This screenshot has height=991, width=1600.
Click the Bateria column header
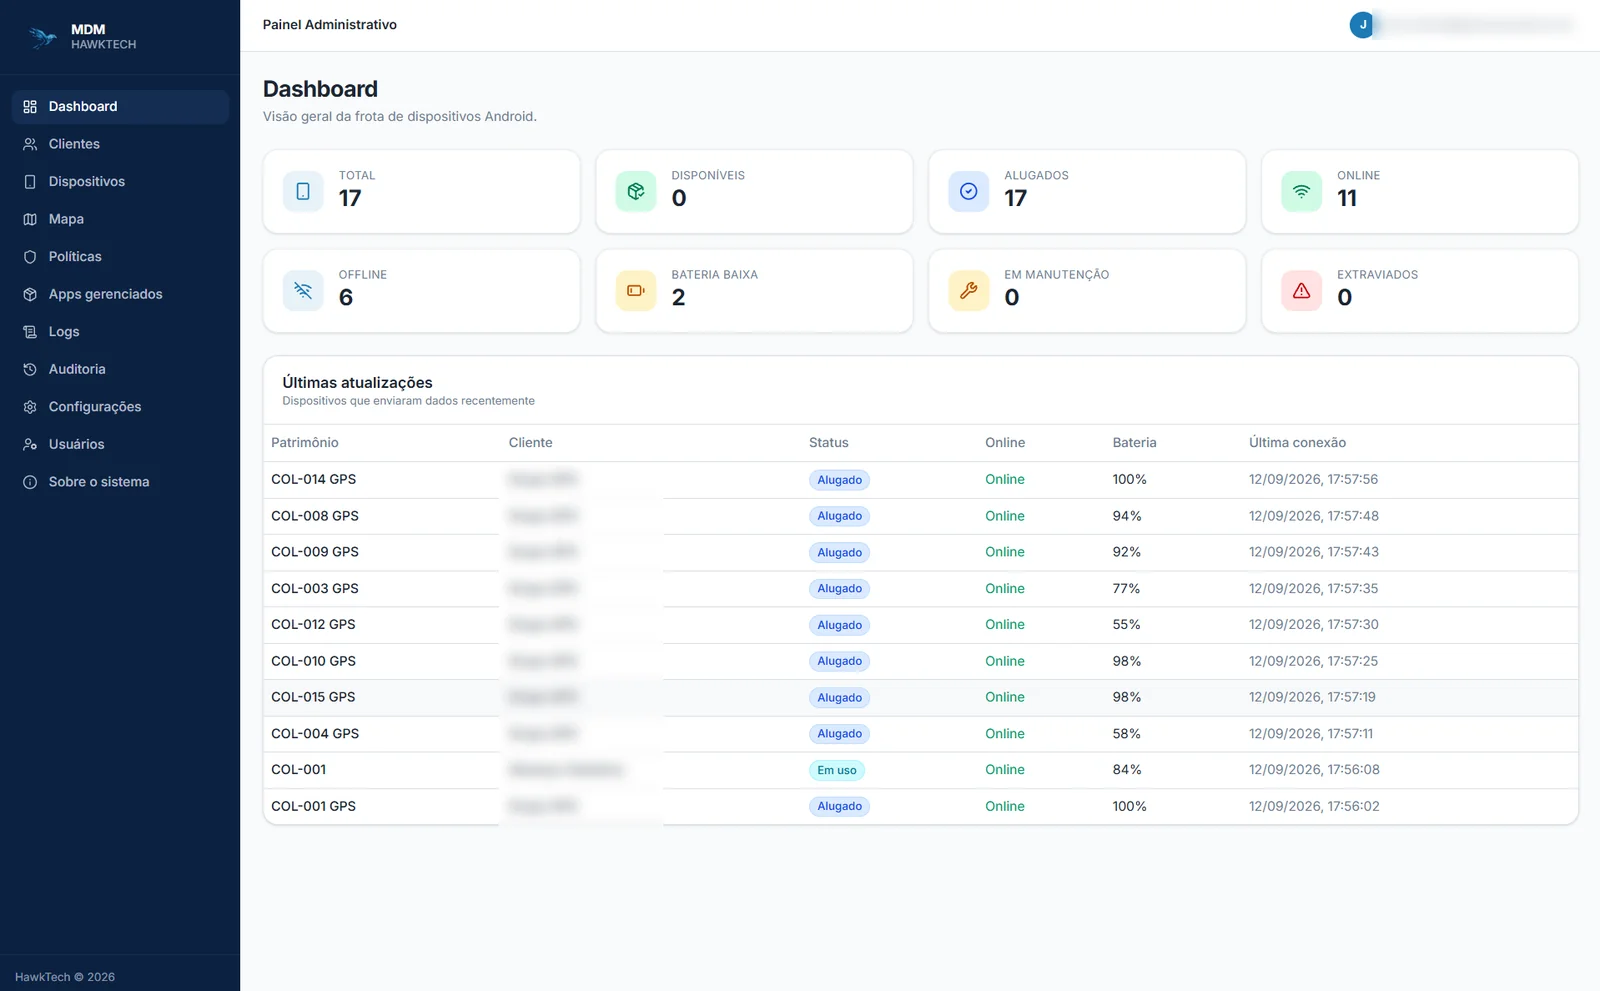[1134, 443]
